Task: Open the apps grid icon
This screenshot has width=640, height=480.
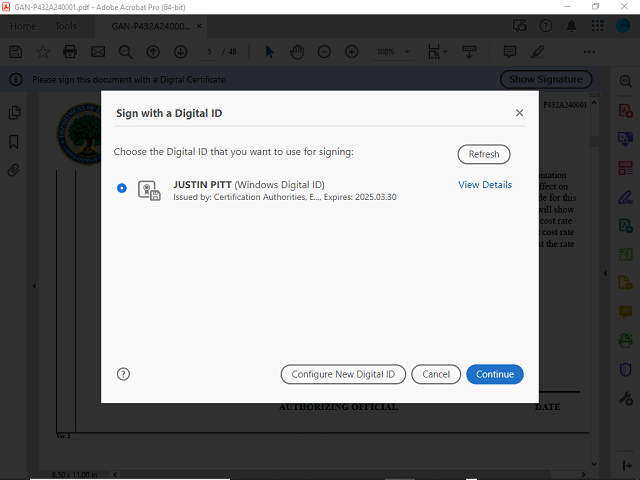Action: click(597, 26)
